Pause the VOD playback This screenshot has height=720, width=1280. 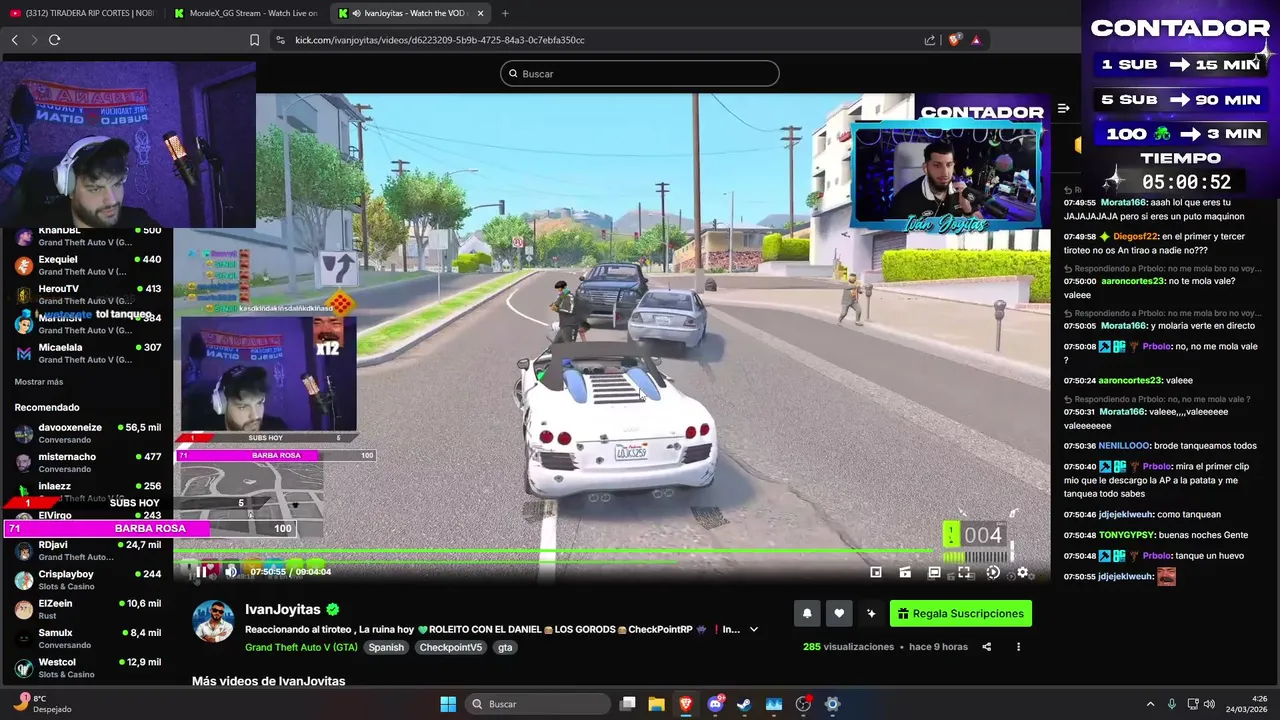(x=201, y=572)
